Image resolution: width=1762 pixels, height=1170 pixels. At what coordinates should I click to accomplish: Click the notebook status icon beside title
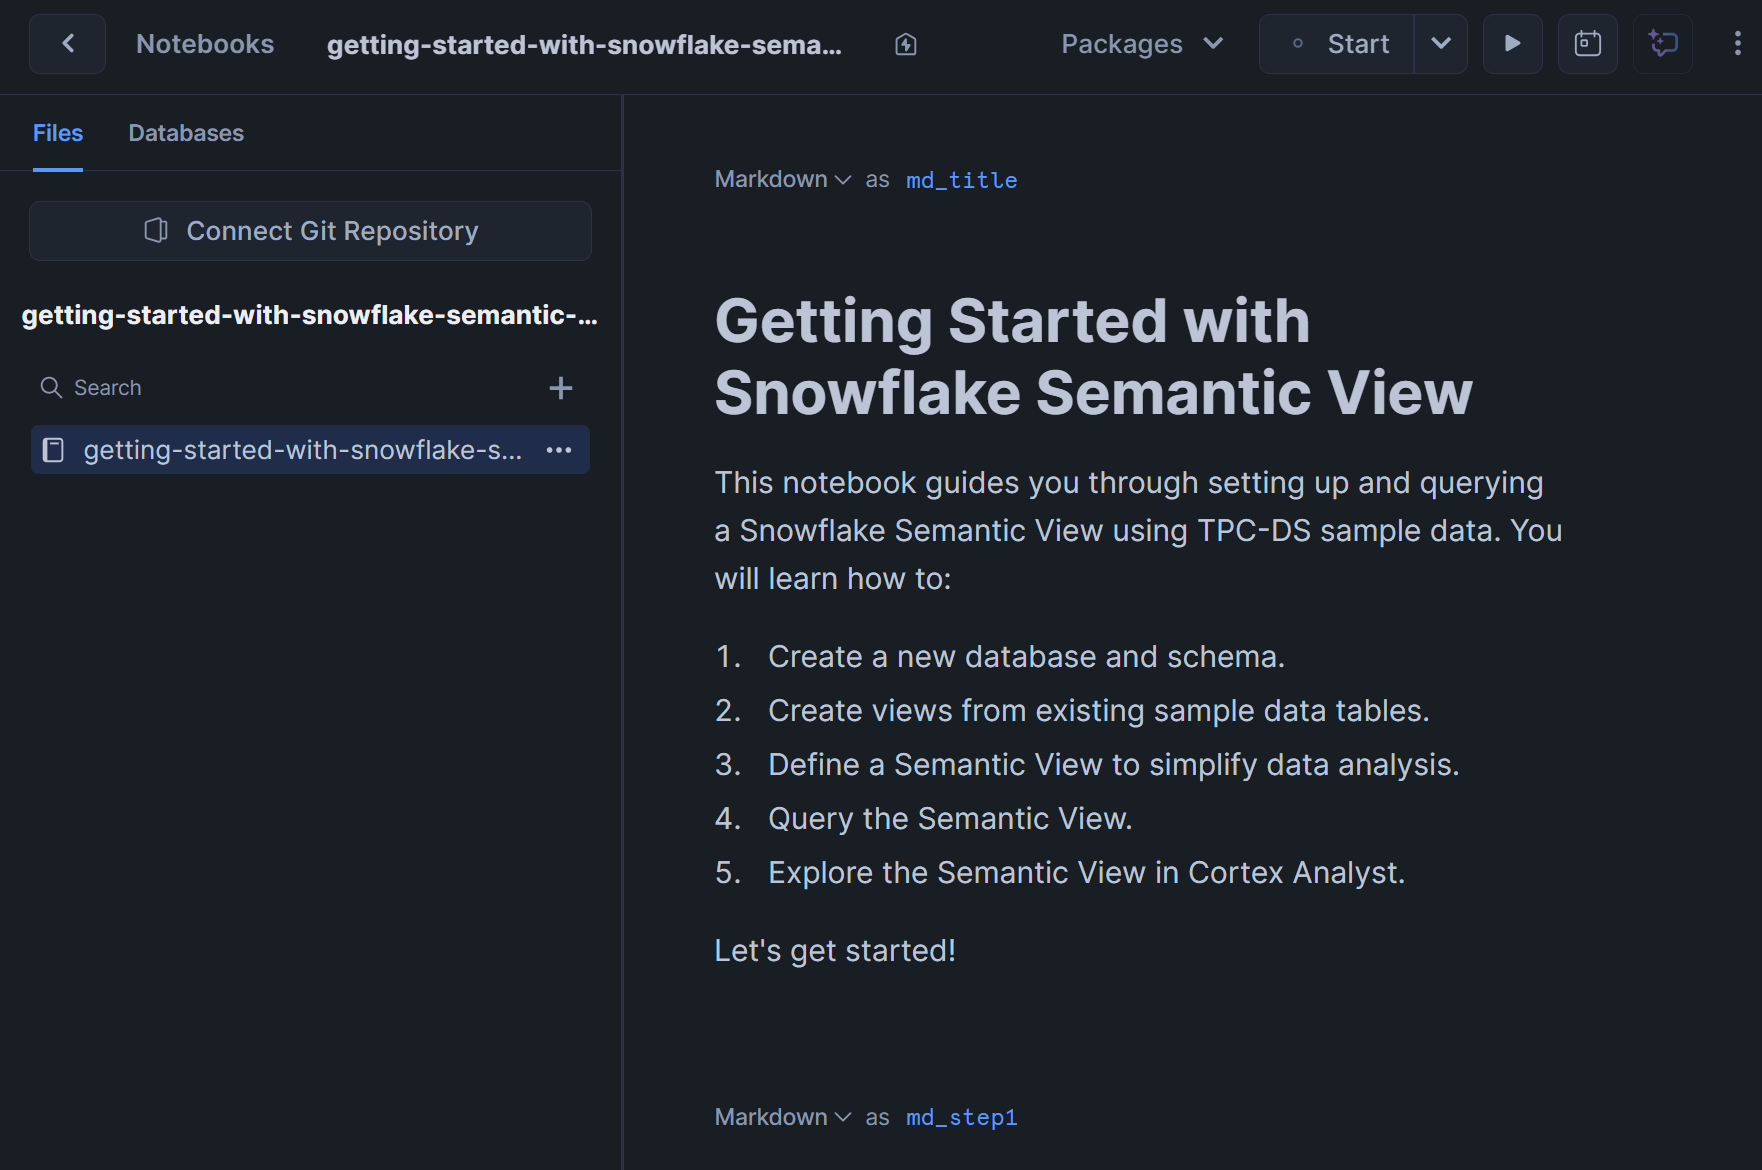(x=906, y=44)
